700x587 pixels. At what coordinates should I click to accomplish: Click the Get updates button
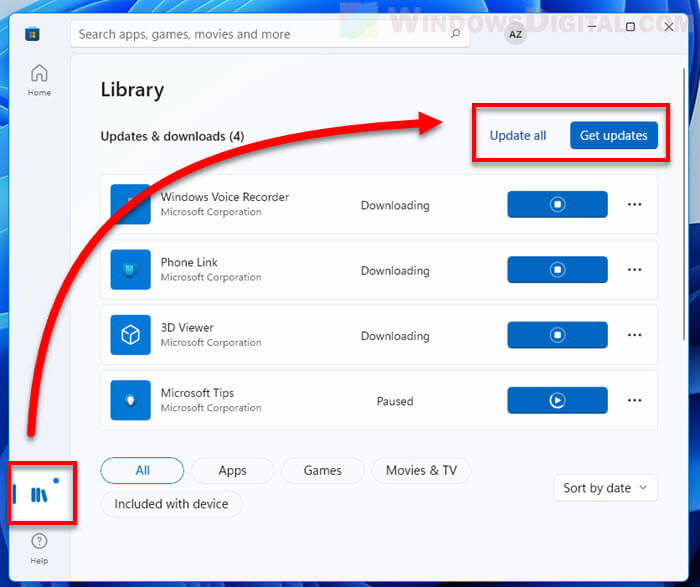click(614, 135)
